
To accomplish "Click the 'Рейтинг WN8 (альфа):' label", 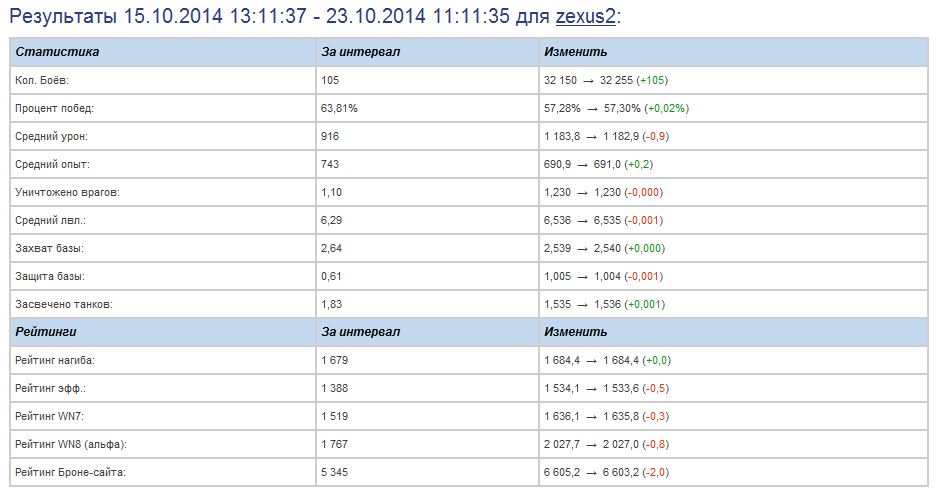I will 71,445.
